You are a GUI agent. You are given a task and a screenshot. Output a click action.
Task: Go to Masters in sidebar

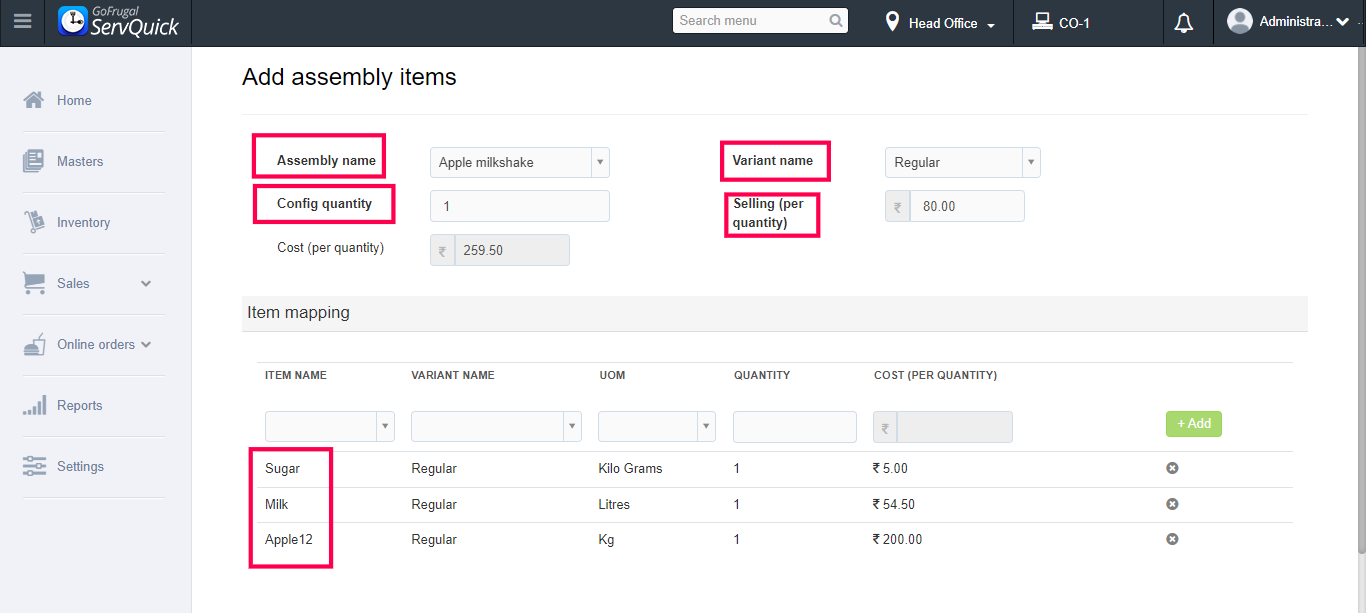click(x=80, y=161)
